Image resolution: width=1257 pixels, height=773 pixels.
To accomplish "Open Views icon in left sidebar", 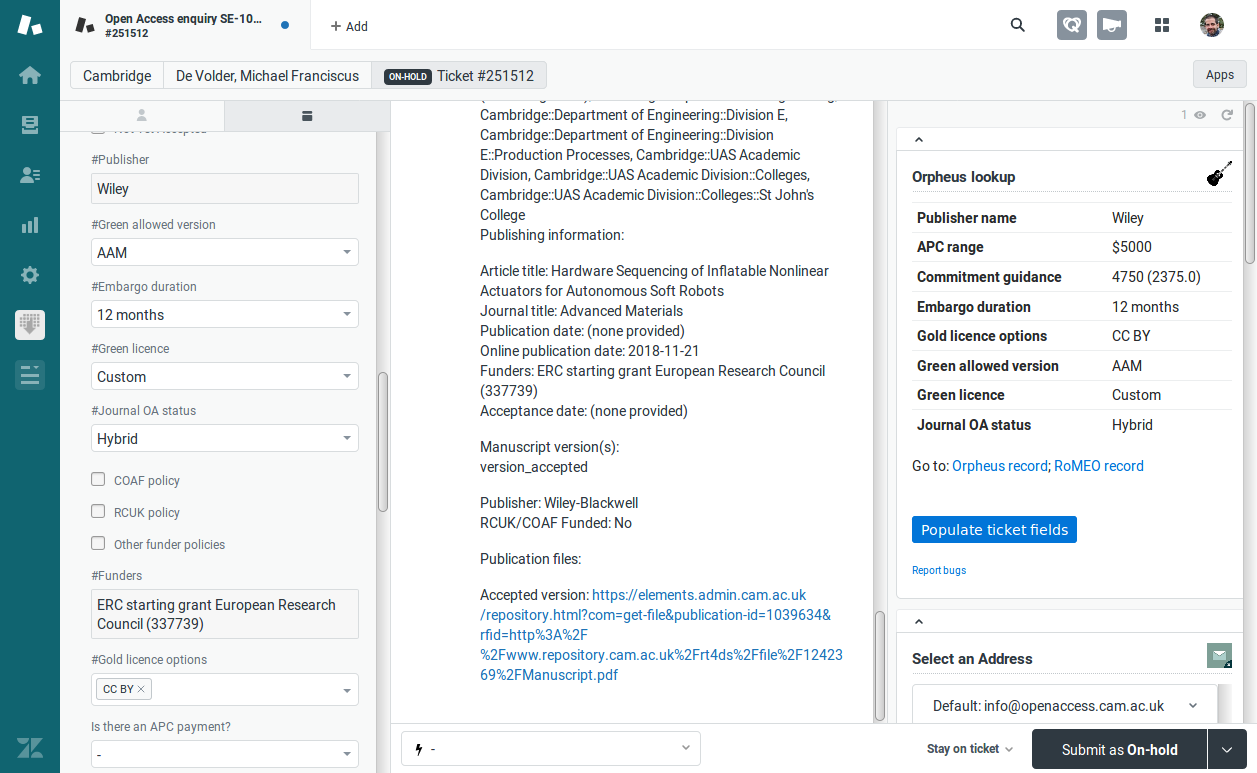I will point(30,125).
